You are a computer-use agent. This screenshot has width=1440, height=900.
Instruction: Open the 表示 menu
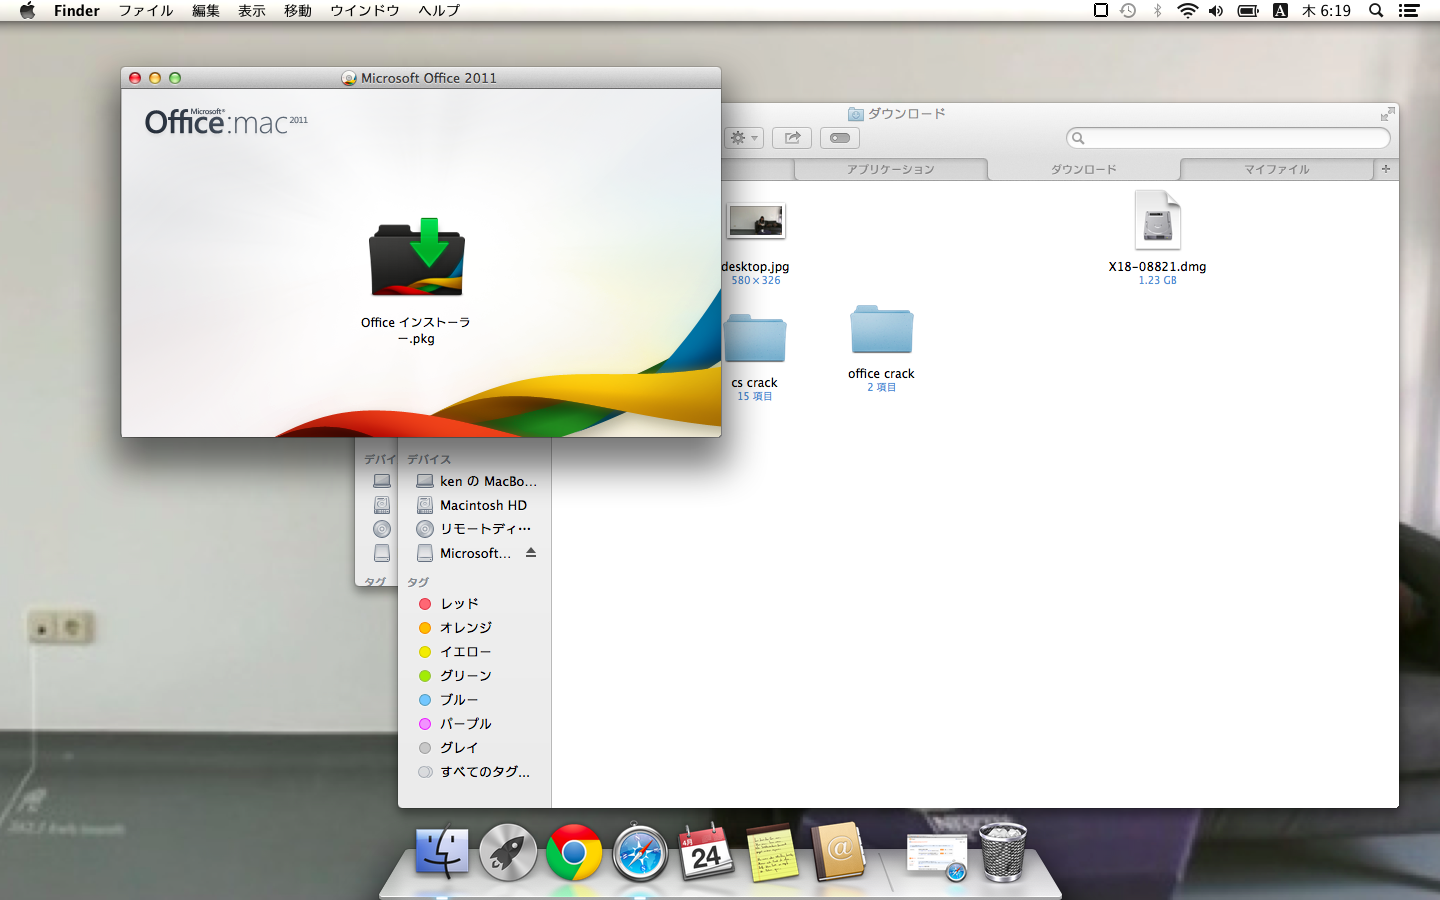pyautogui.click(x=252, y=11)
